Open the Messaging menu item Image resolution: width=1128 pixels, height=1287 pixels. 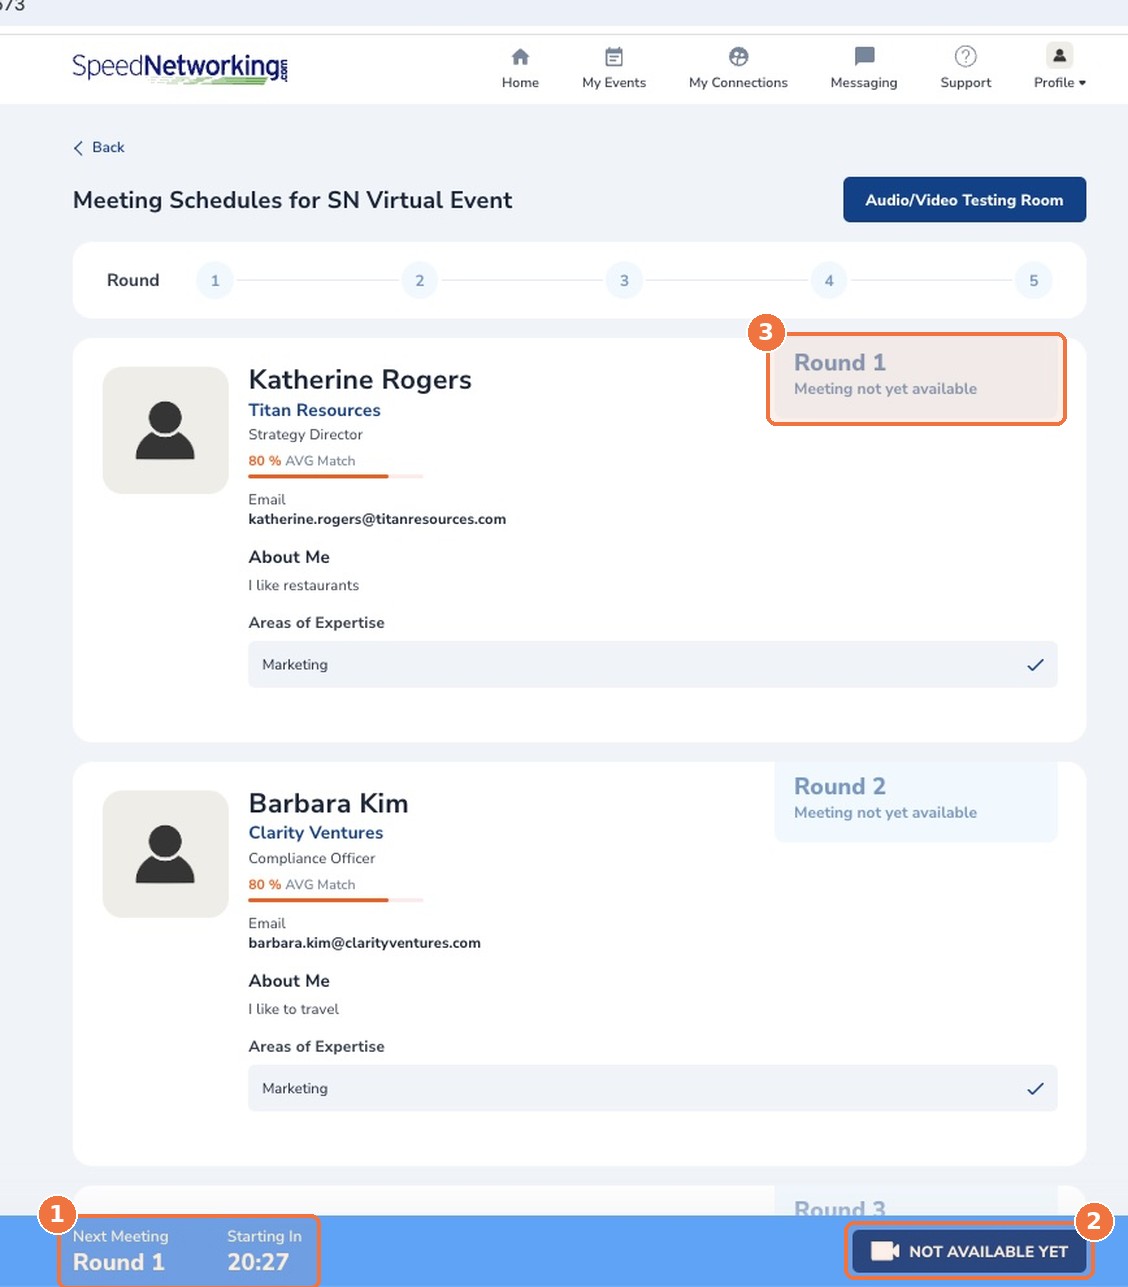pyautogui.click(x=864, y=68)
